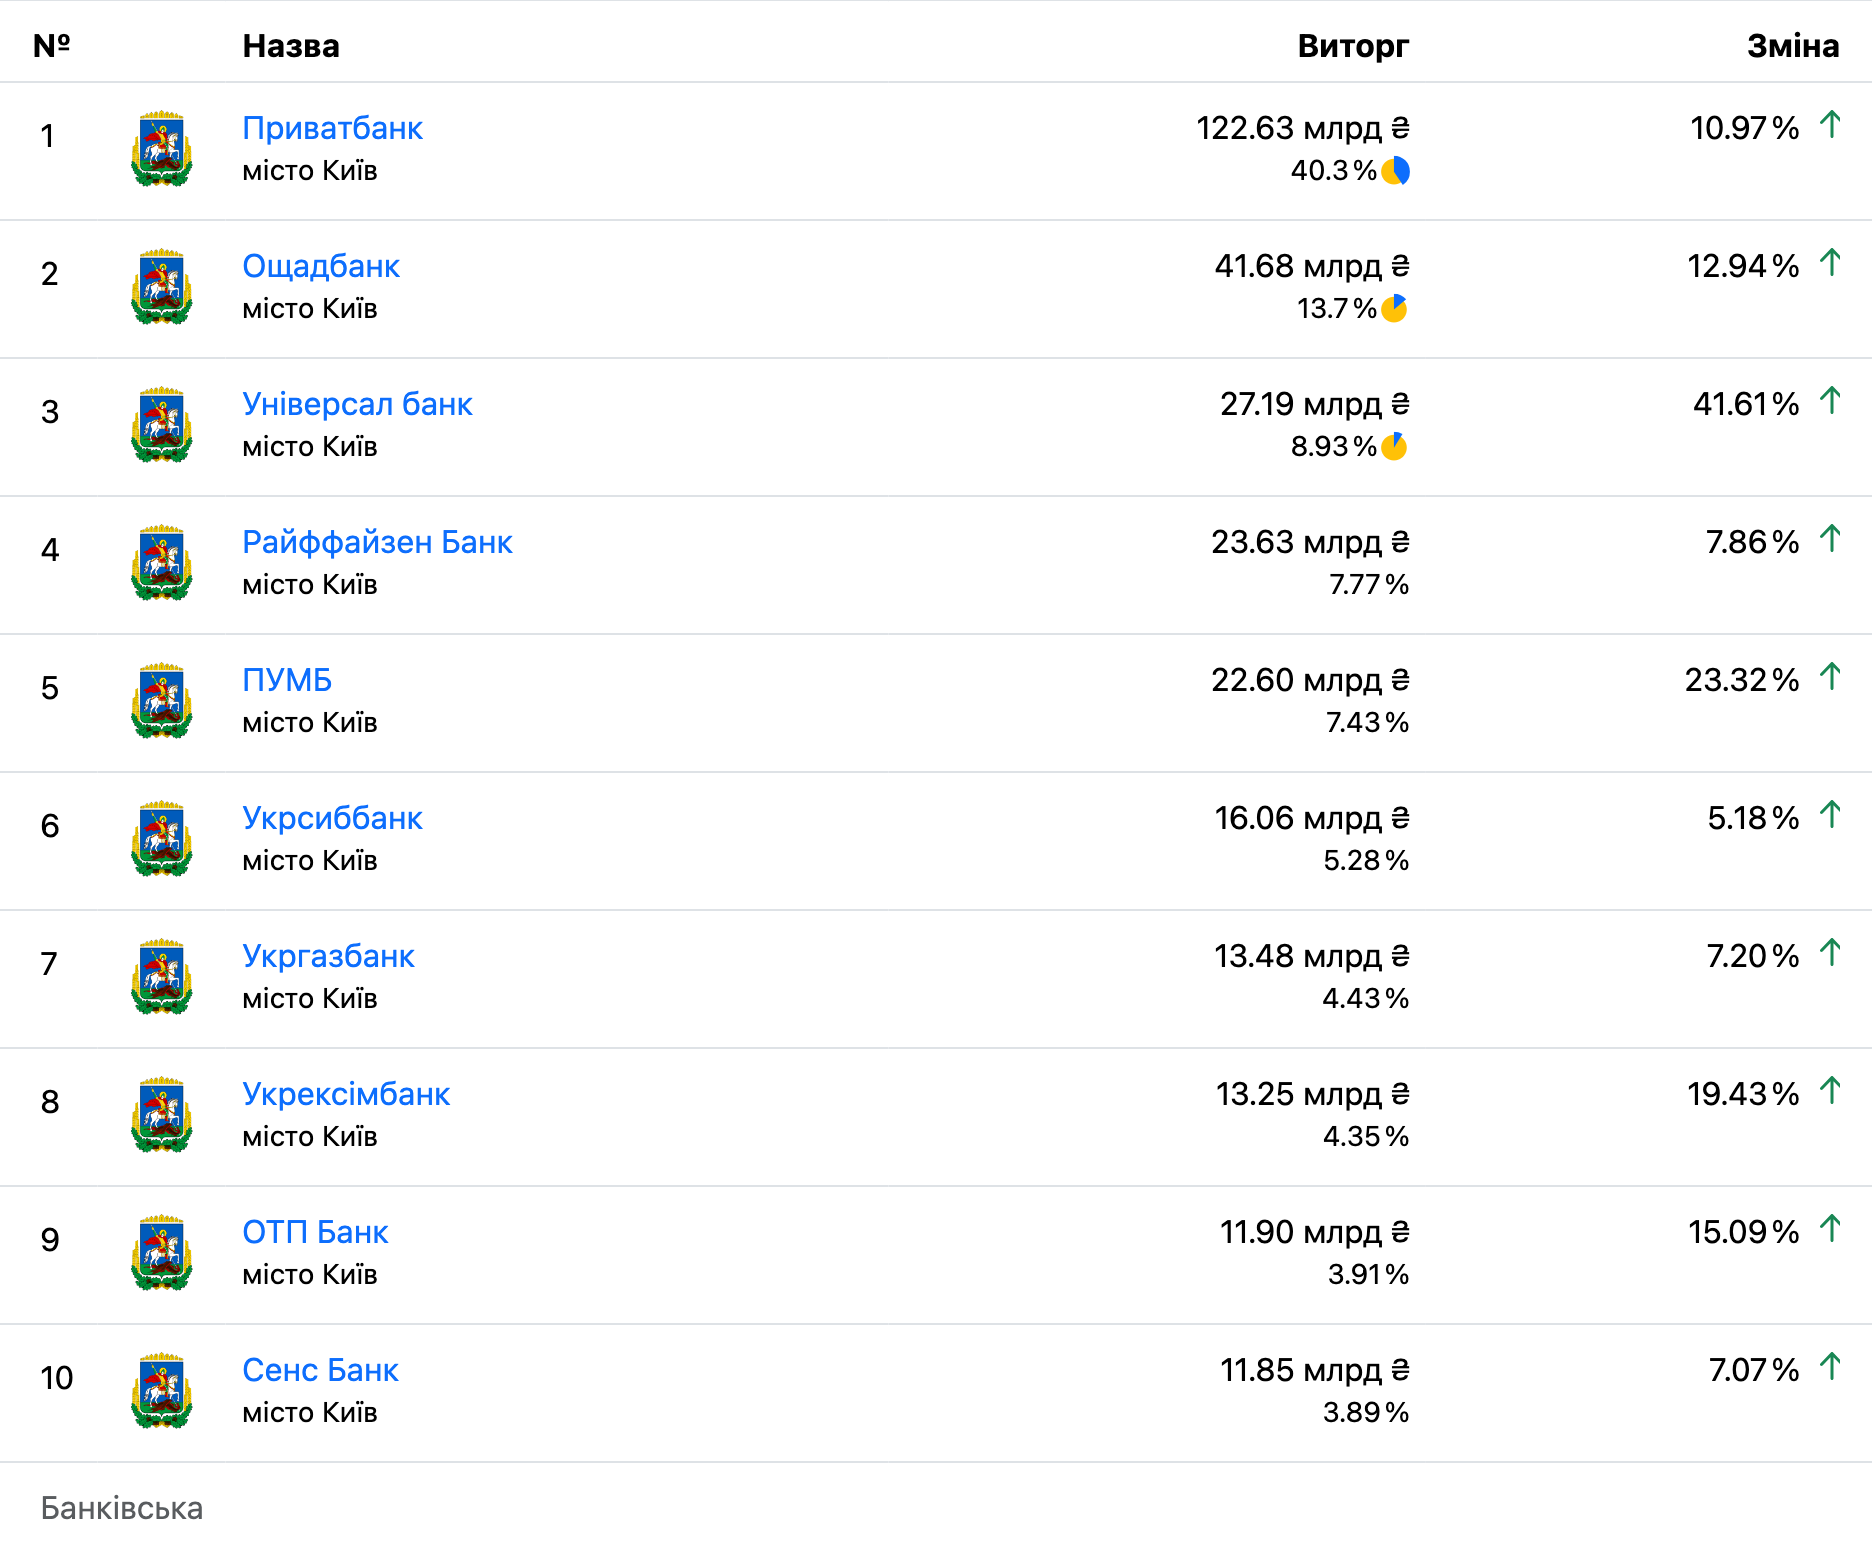Click green up arrow beside 41.61% change

pos(1830,401)
